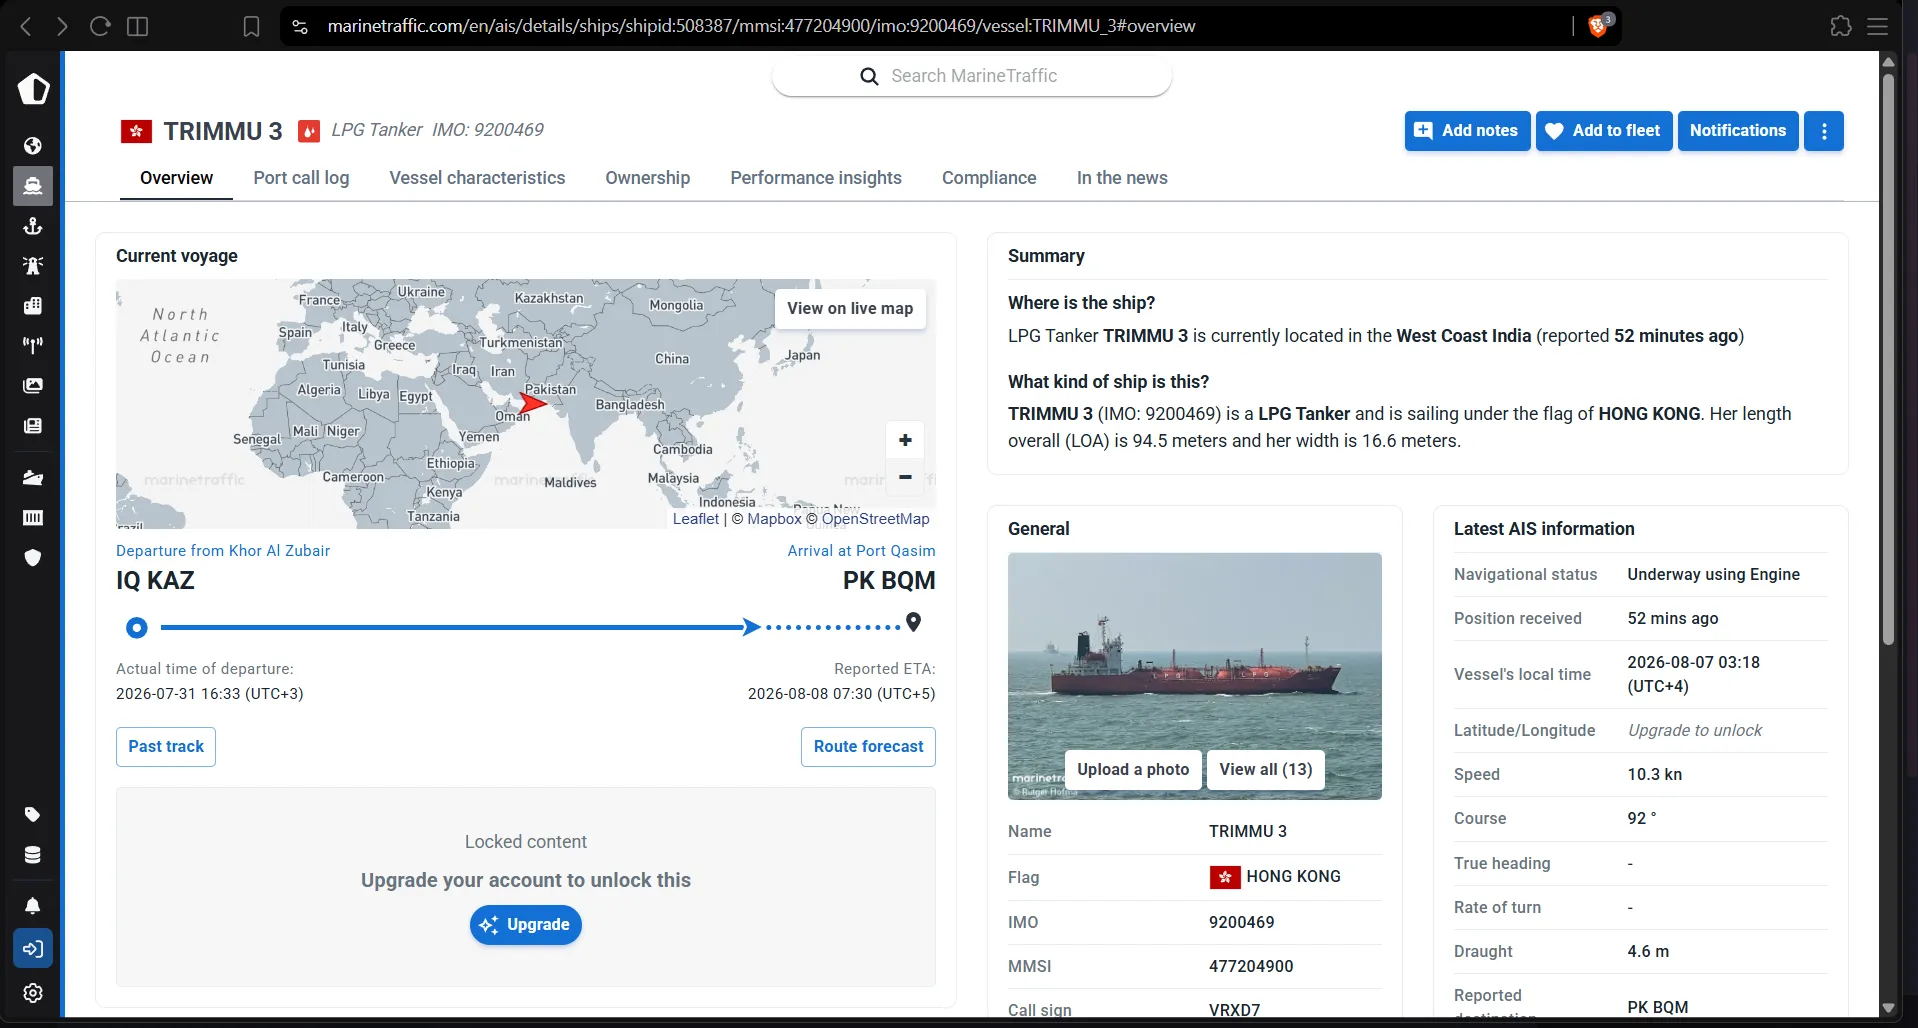Screen dimensions: 1918x1028
Task: Open the OpenStreetMap attribution link
Action: (x=876, y=519)
